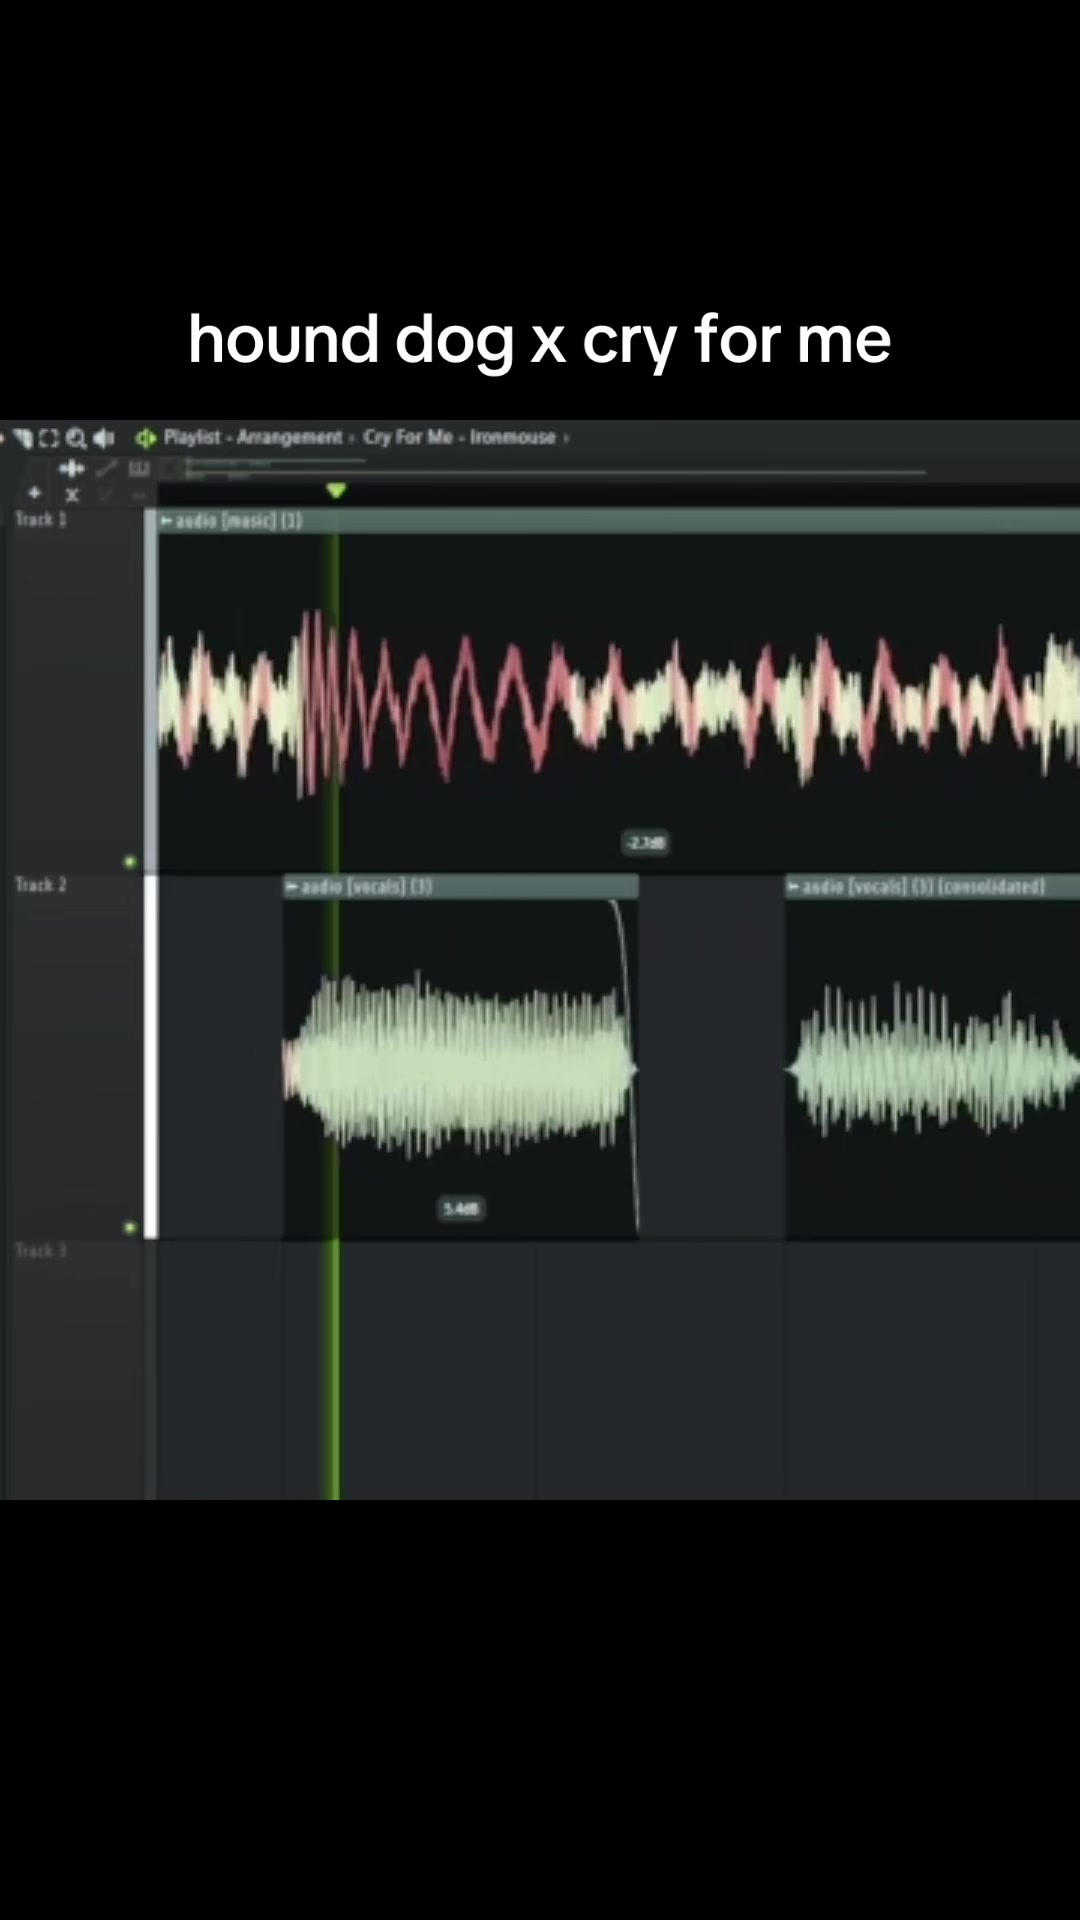Select the paint/stamp tool icon in playlist toolbar

coord(23,438)
